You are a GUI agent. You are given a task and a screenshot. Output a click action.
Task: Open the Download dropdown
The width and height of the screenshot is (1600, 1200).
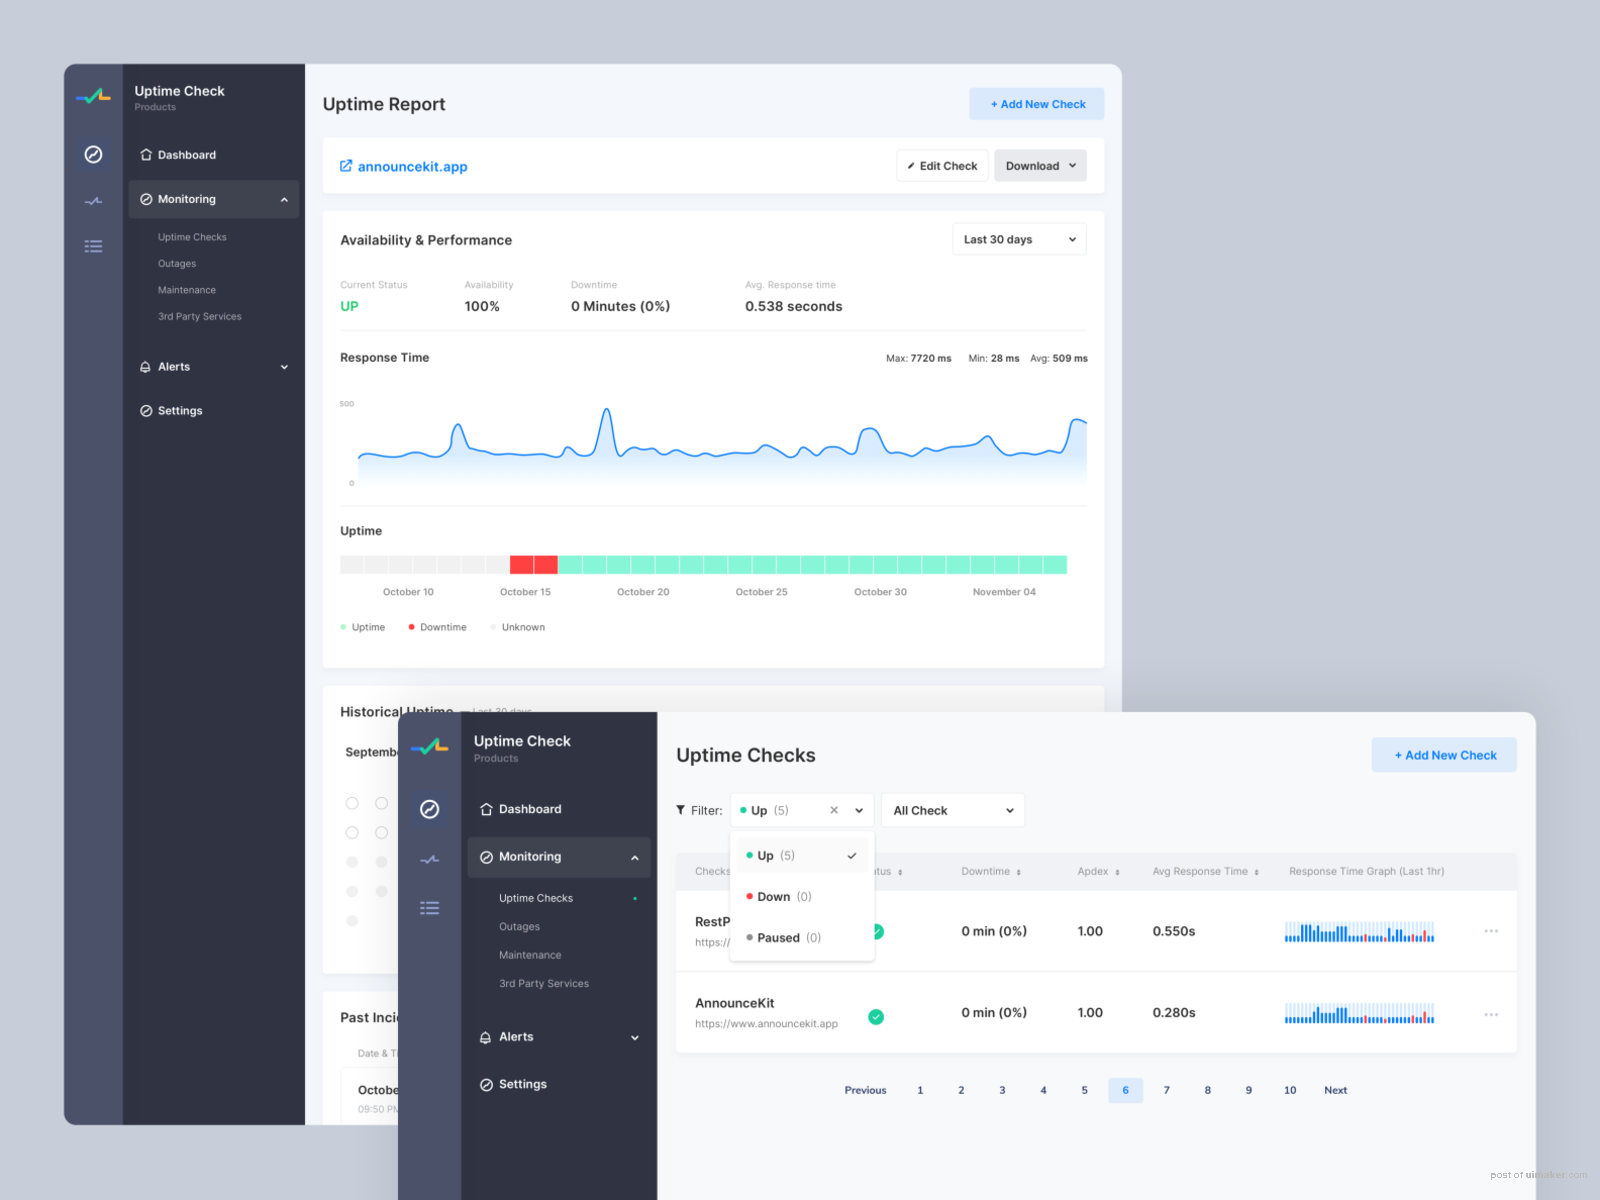click(1040, 166)
